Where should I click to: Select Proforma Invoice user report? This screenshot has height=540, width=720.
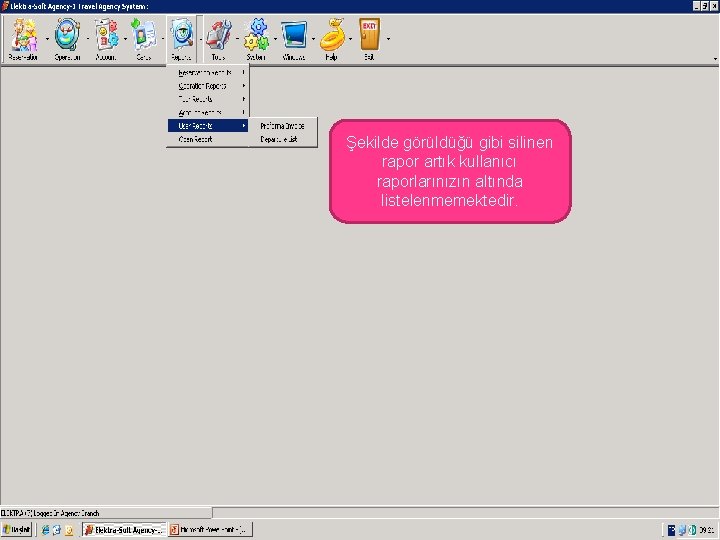point(282,126)
